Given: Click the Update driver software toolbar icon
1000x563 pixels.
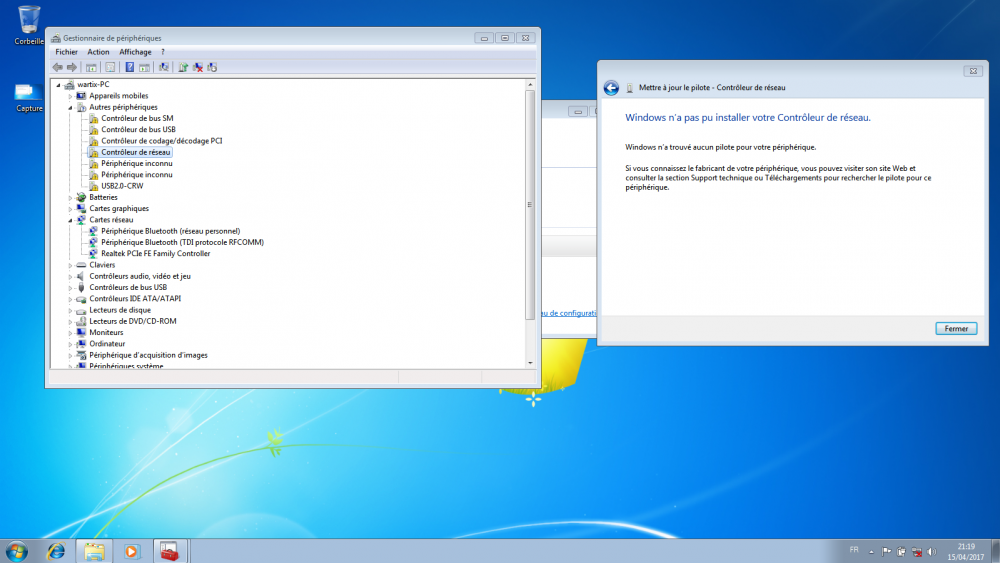Looking at the screenshot, I should 183,67.
